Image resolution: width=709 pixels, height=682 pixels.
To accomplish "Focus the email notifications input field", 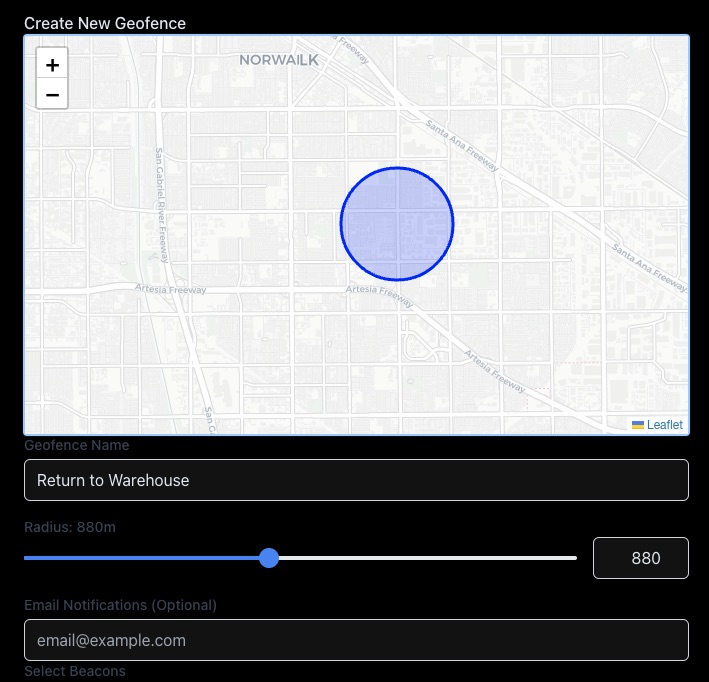I will (x=356, y=640).
